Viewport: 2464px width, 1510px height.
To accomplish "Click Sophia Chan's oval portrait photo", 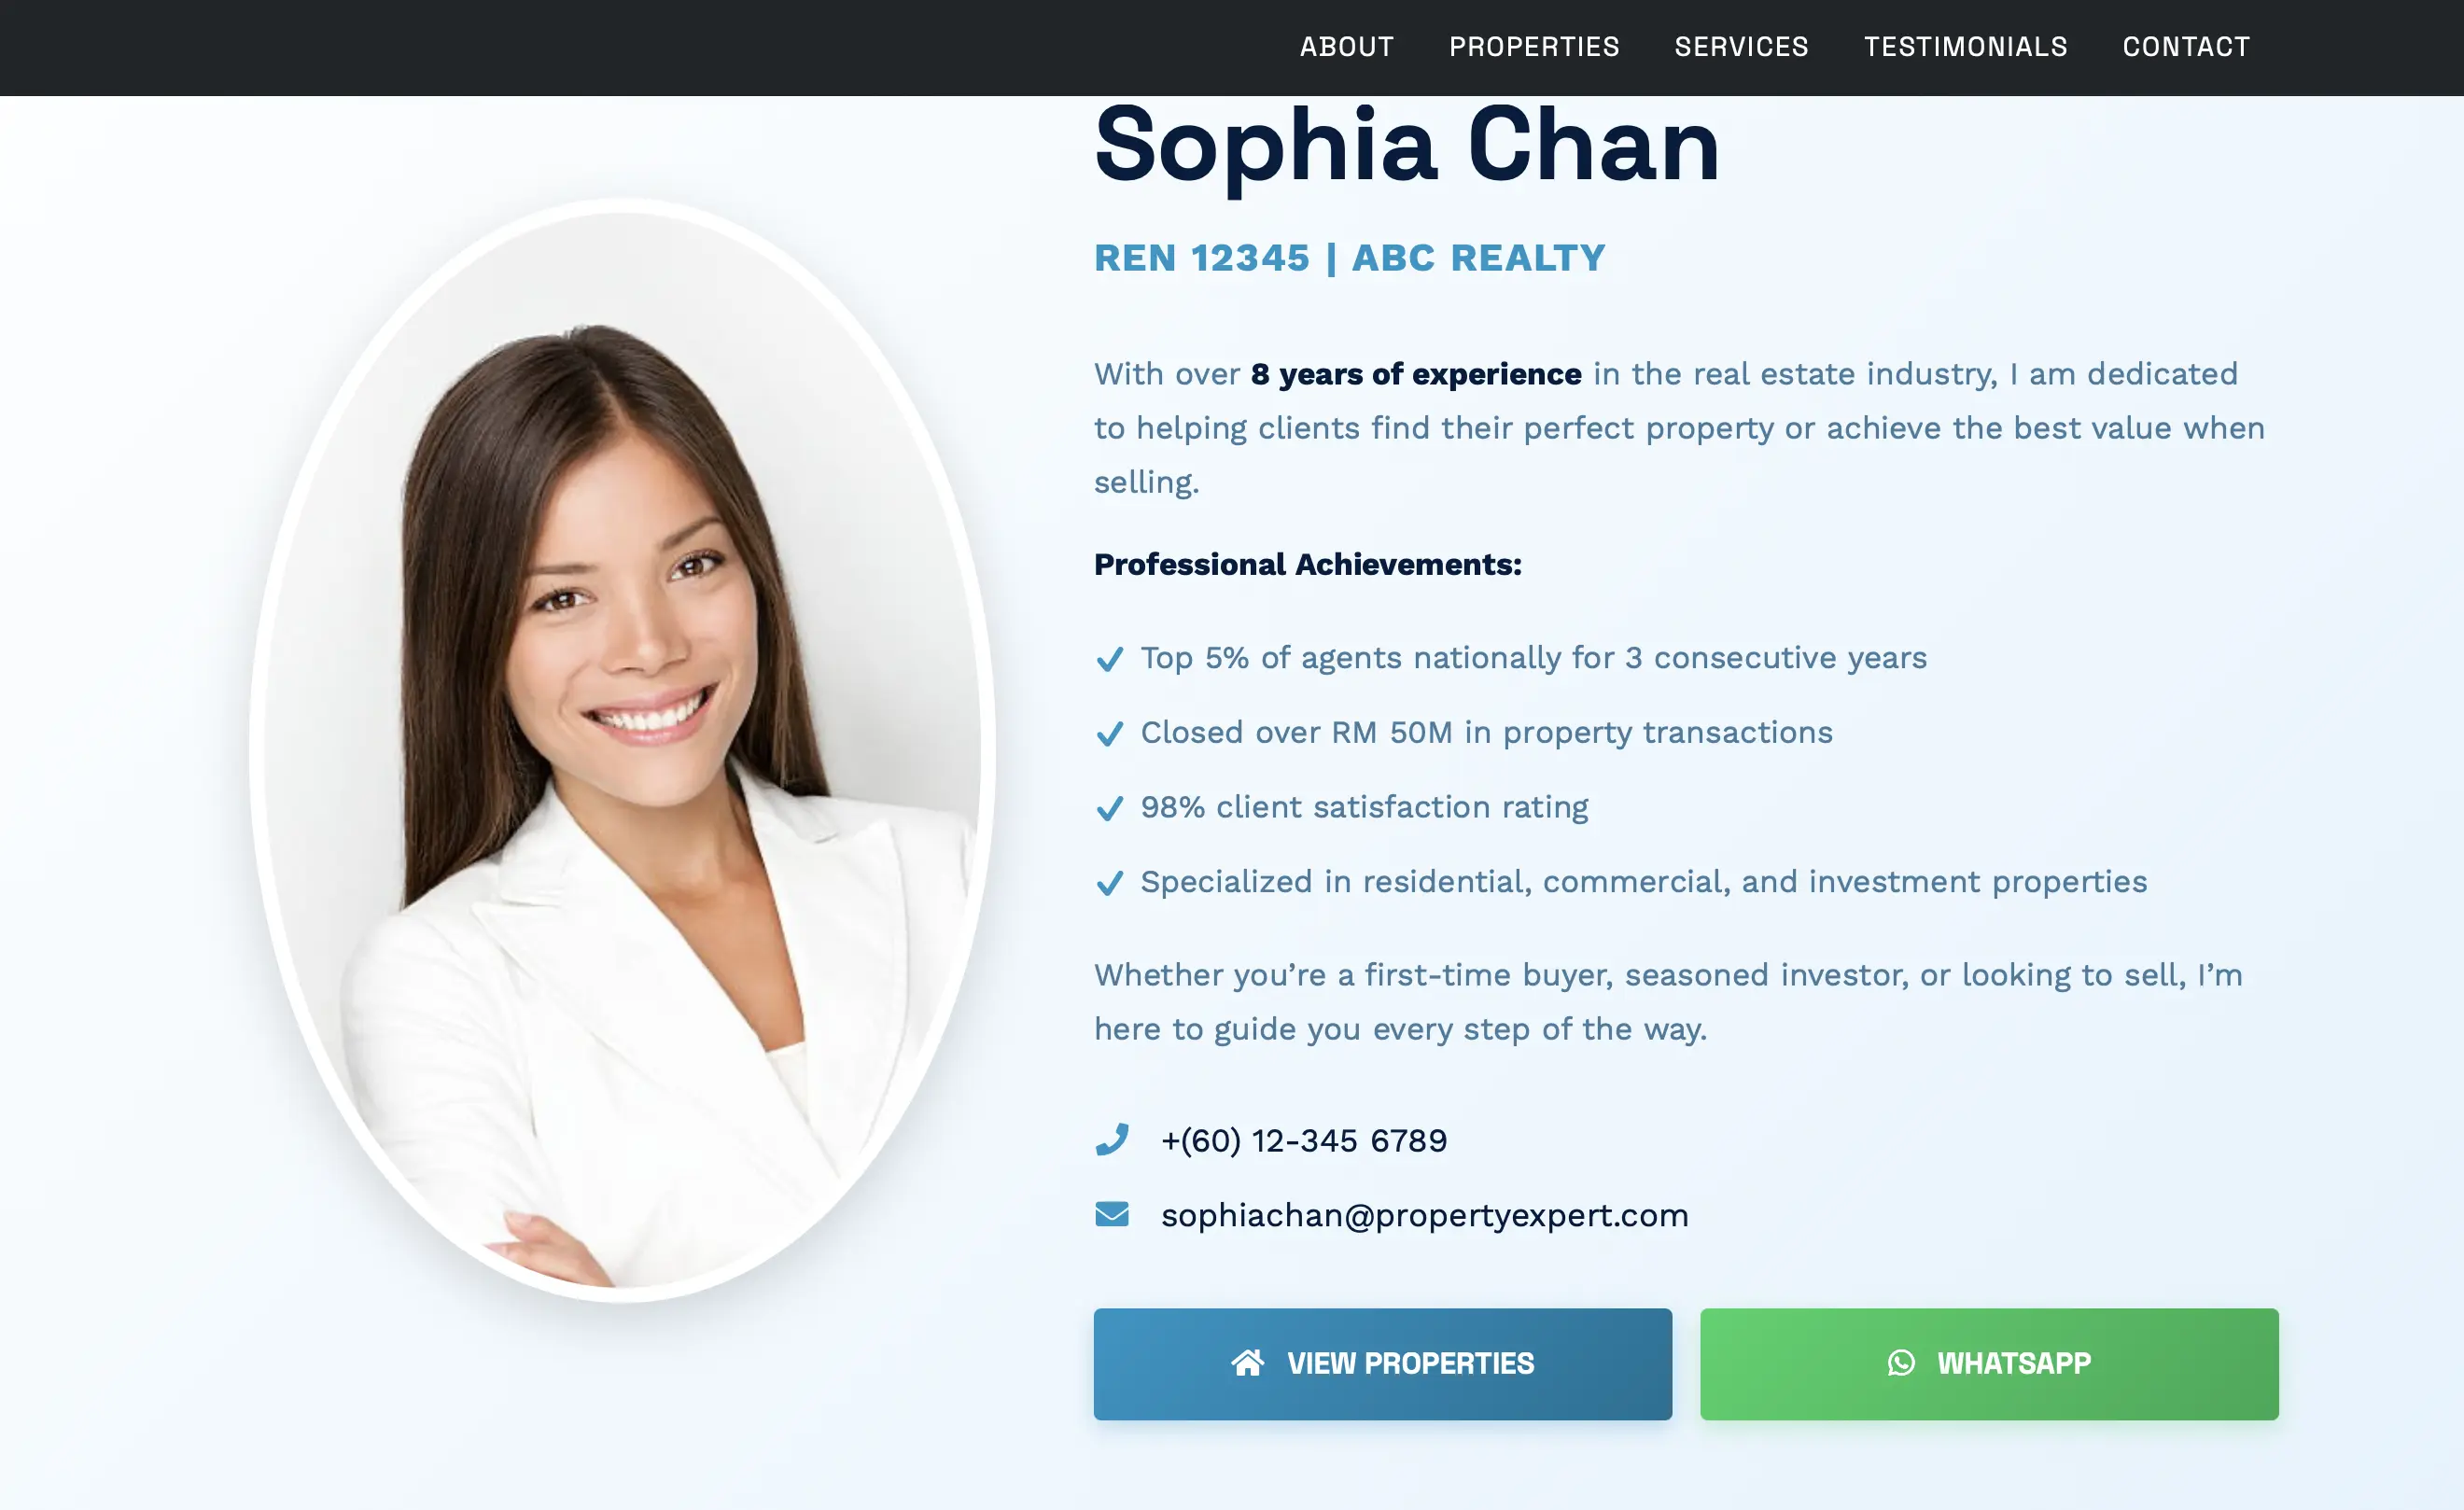I will pyautogui.click(x=621, y=750).
